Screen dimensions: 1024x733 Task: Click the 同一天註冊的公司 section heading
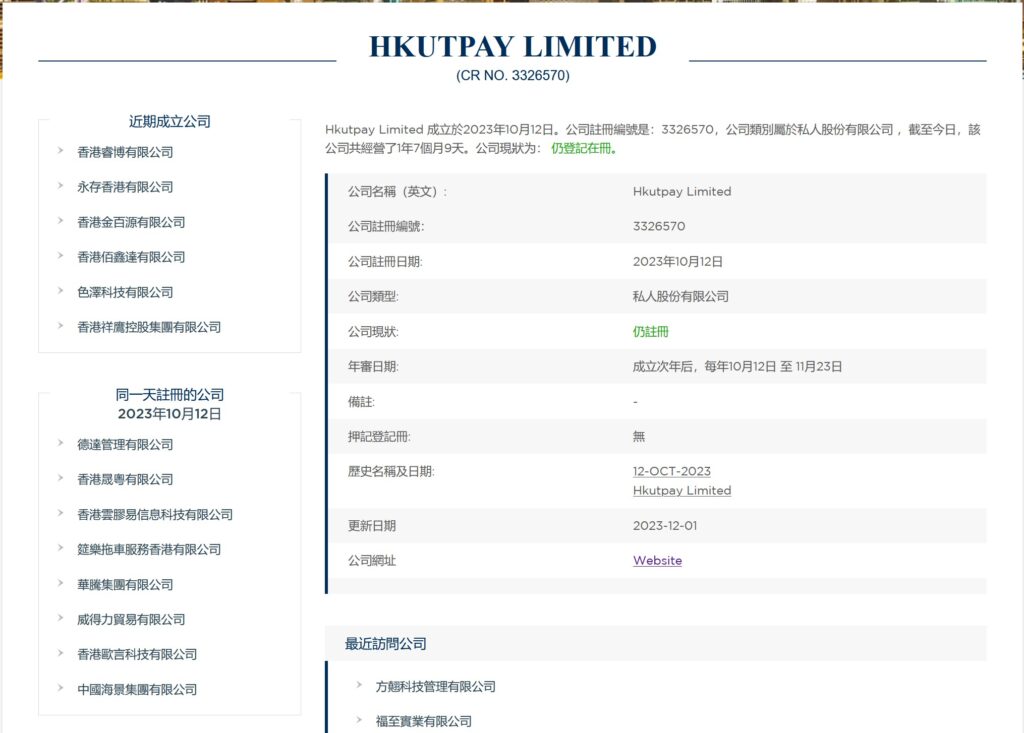click(170, 394)
